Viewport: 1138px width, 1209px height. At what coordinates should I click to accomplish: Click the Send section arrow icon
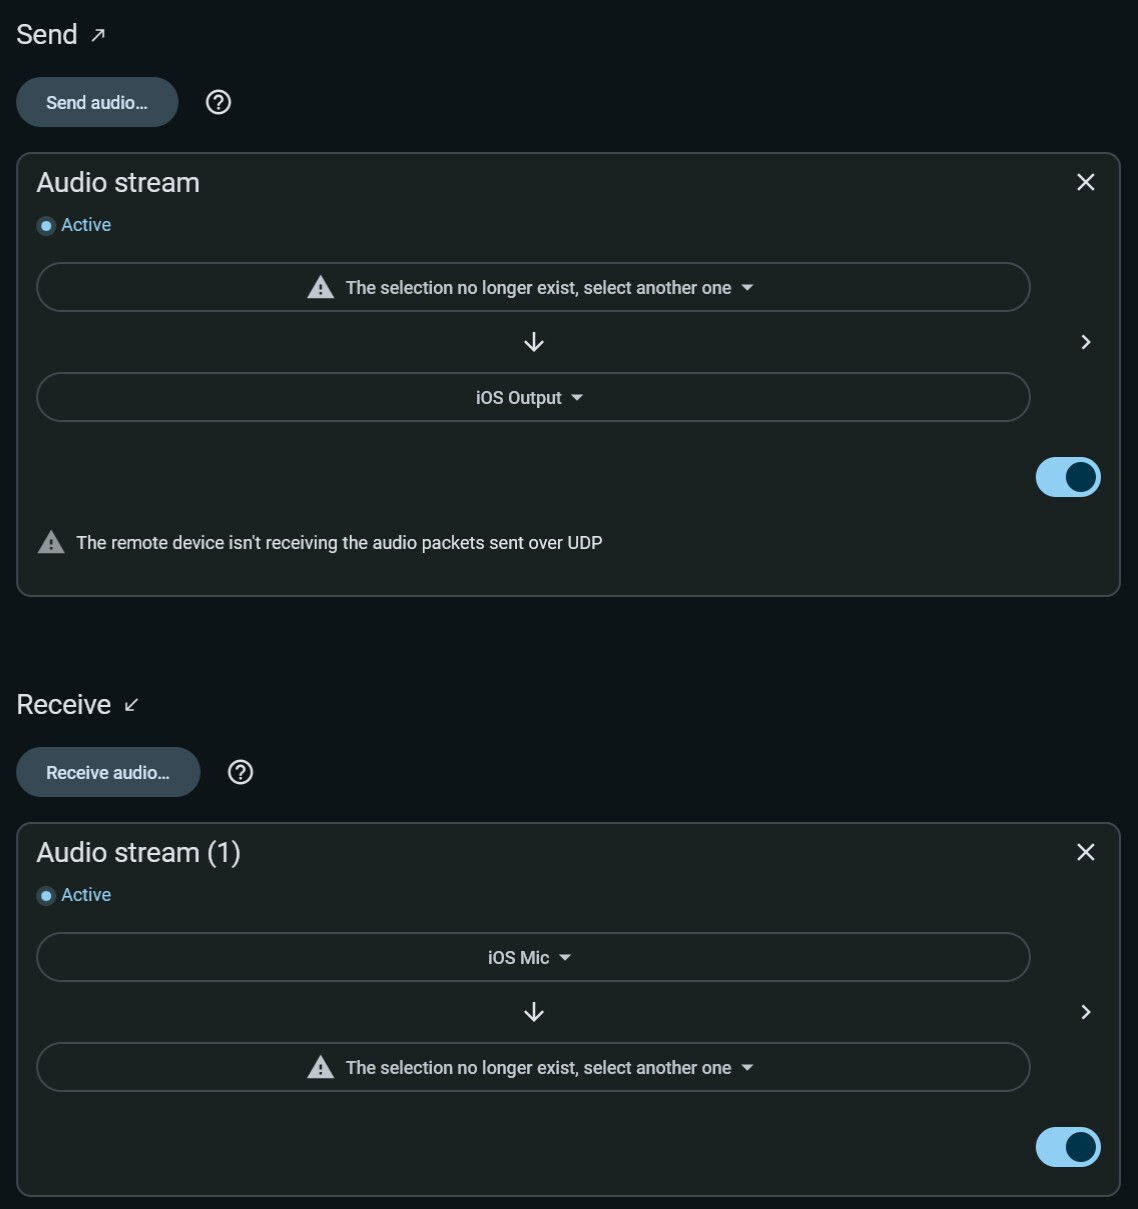tap(98, 35)
